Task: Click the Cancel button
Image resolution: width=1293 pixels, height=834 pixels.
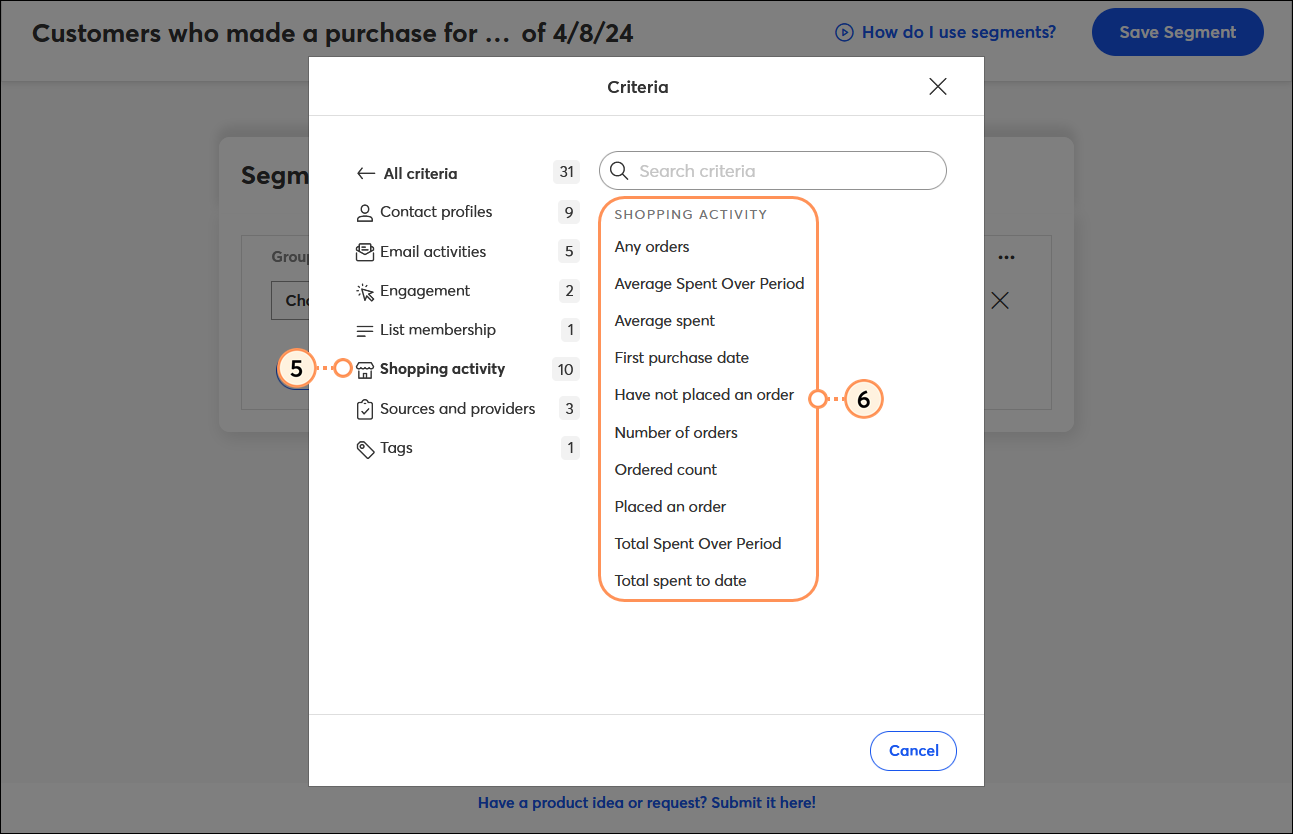Action: click(x=913, y=751)
